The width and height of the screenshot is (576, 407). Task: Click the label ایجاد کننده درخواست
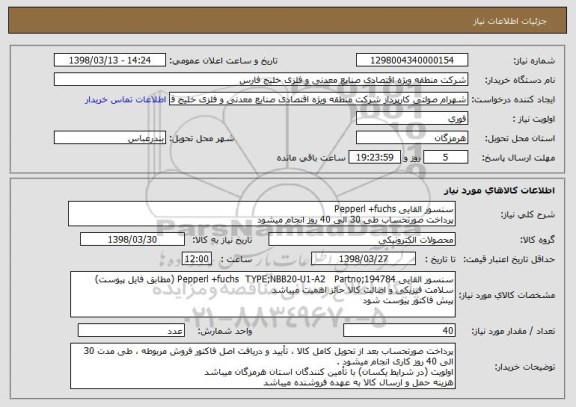tap(513, 100)
